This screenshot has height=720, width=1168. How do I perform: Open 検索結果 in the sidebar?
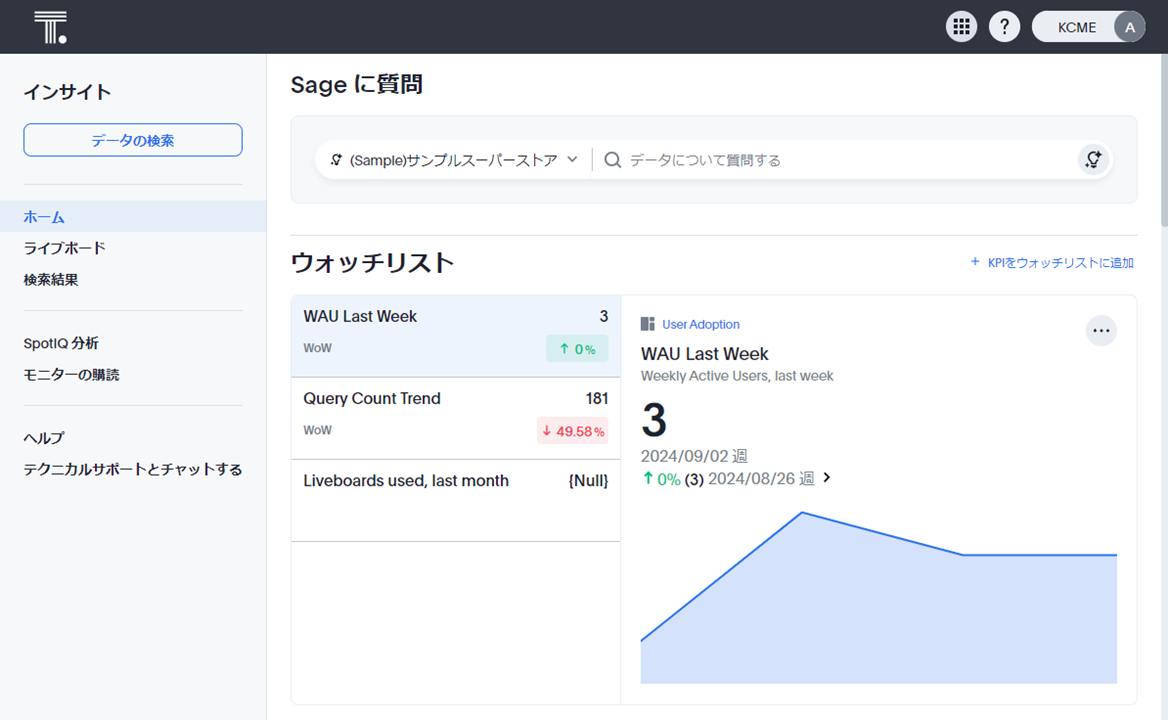click(51, 280)
